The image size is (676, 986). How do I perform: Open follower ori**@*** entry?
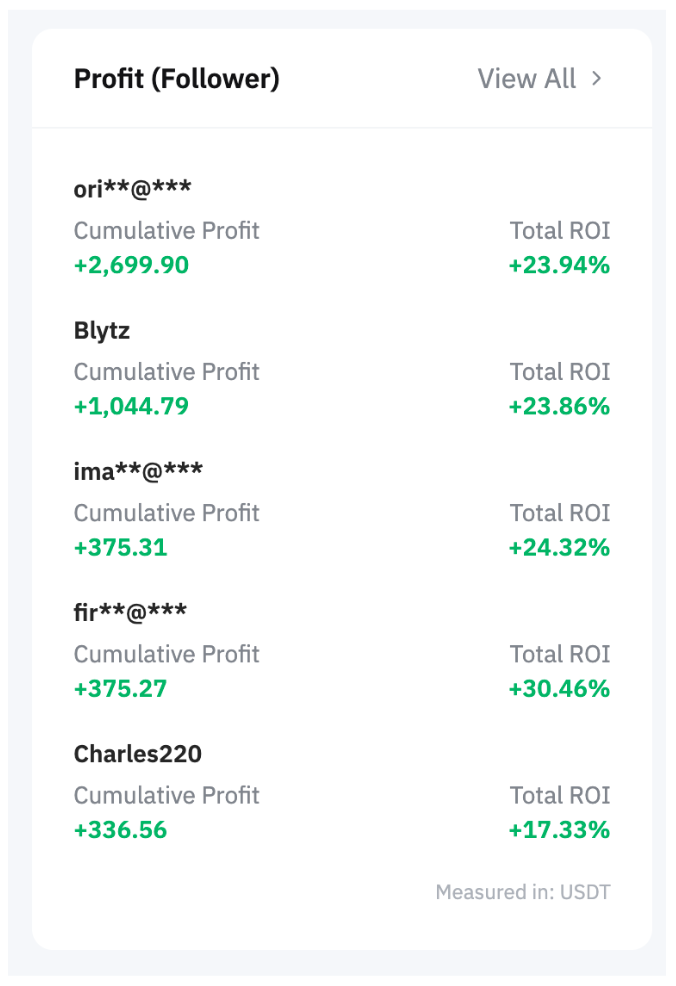pos(133,188)
